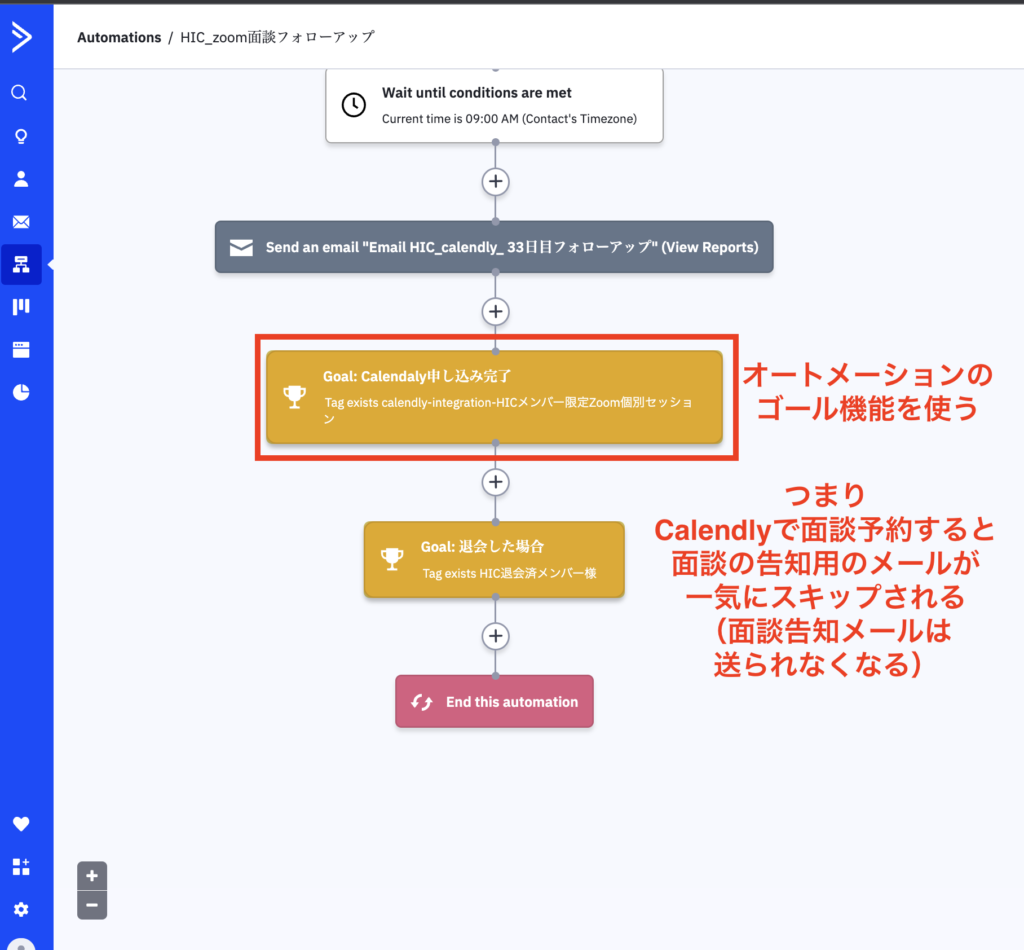Add step below Calendaly申し込み完了 goal
This screenshot has height=950, width=1024.
tap(496, 483)
